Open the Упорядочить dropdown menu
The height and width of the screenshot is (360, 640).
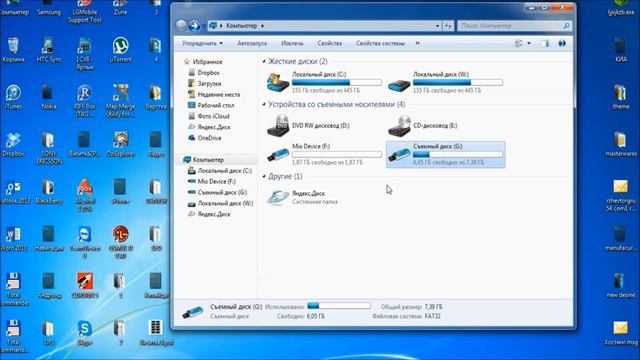[x=202, y=43]
